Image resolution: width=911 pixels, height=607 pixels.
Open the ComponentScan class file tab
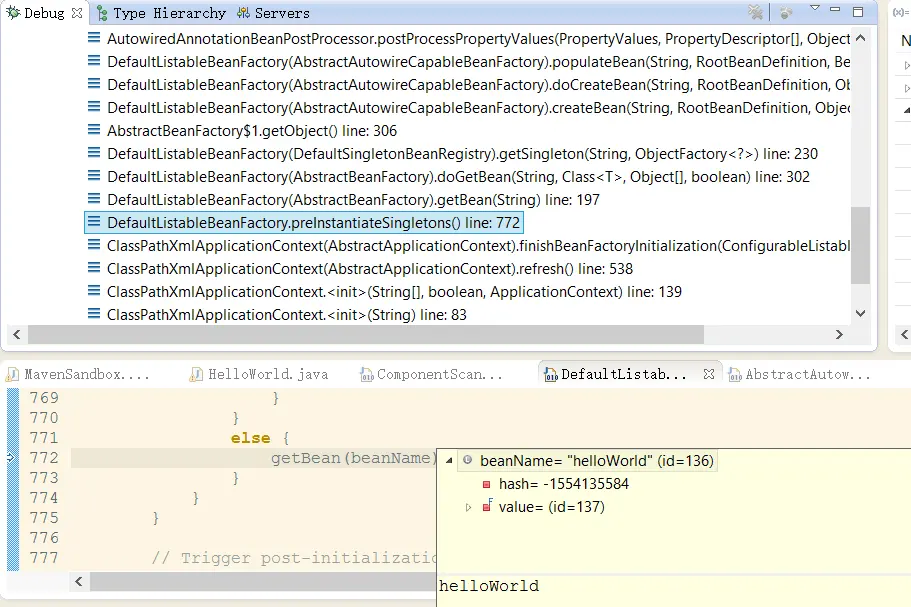(431, 375)
